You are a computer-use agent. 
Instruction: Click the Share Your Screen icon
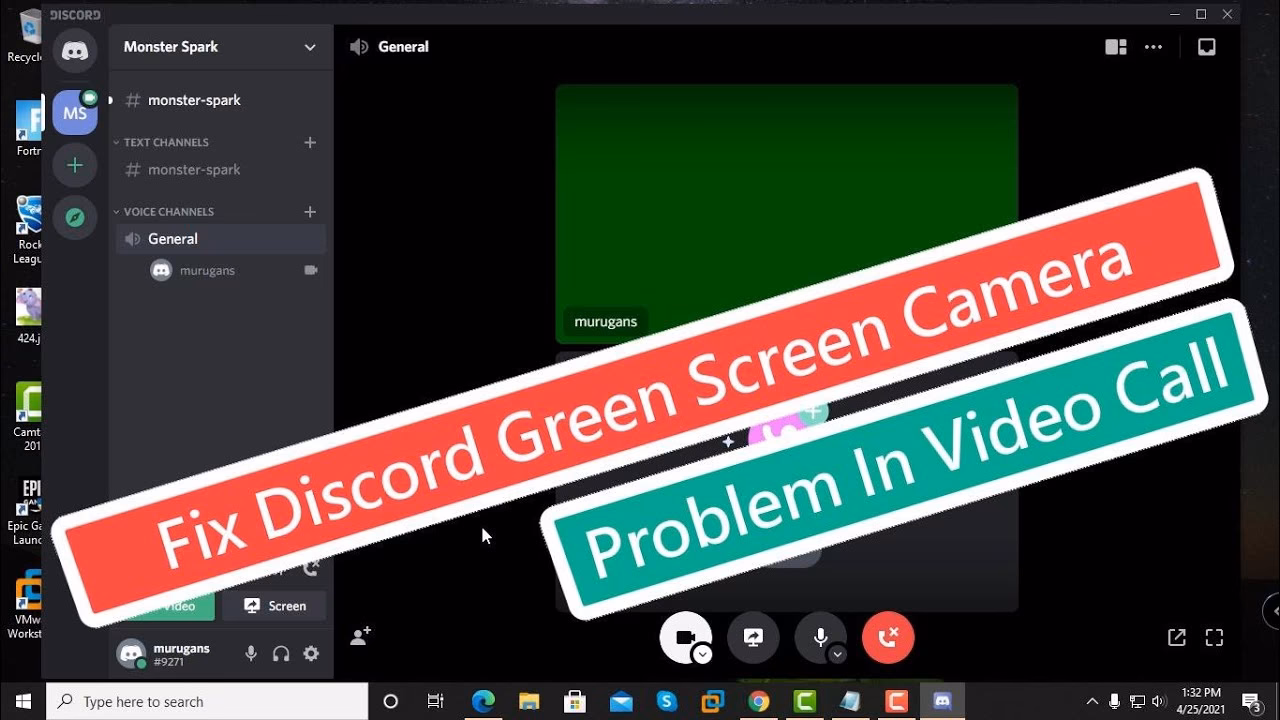753,637
